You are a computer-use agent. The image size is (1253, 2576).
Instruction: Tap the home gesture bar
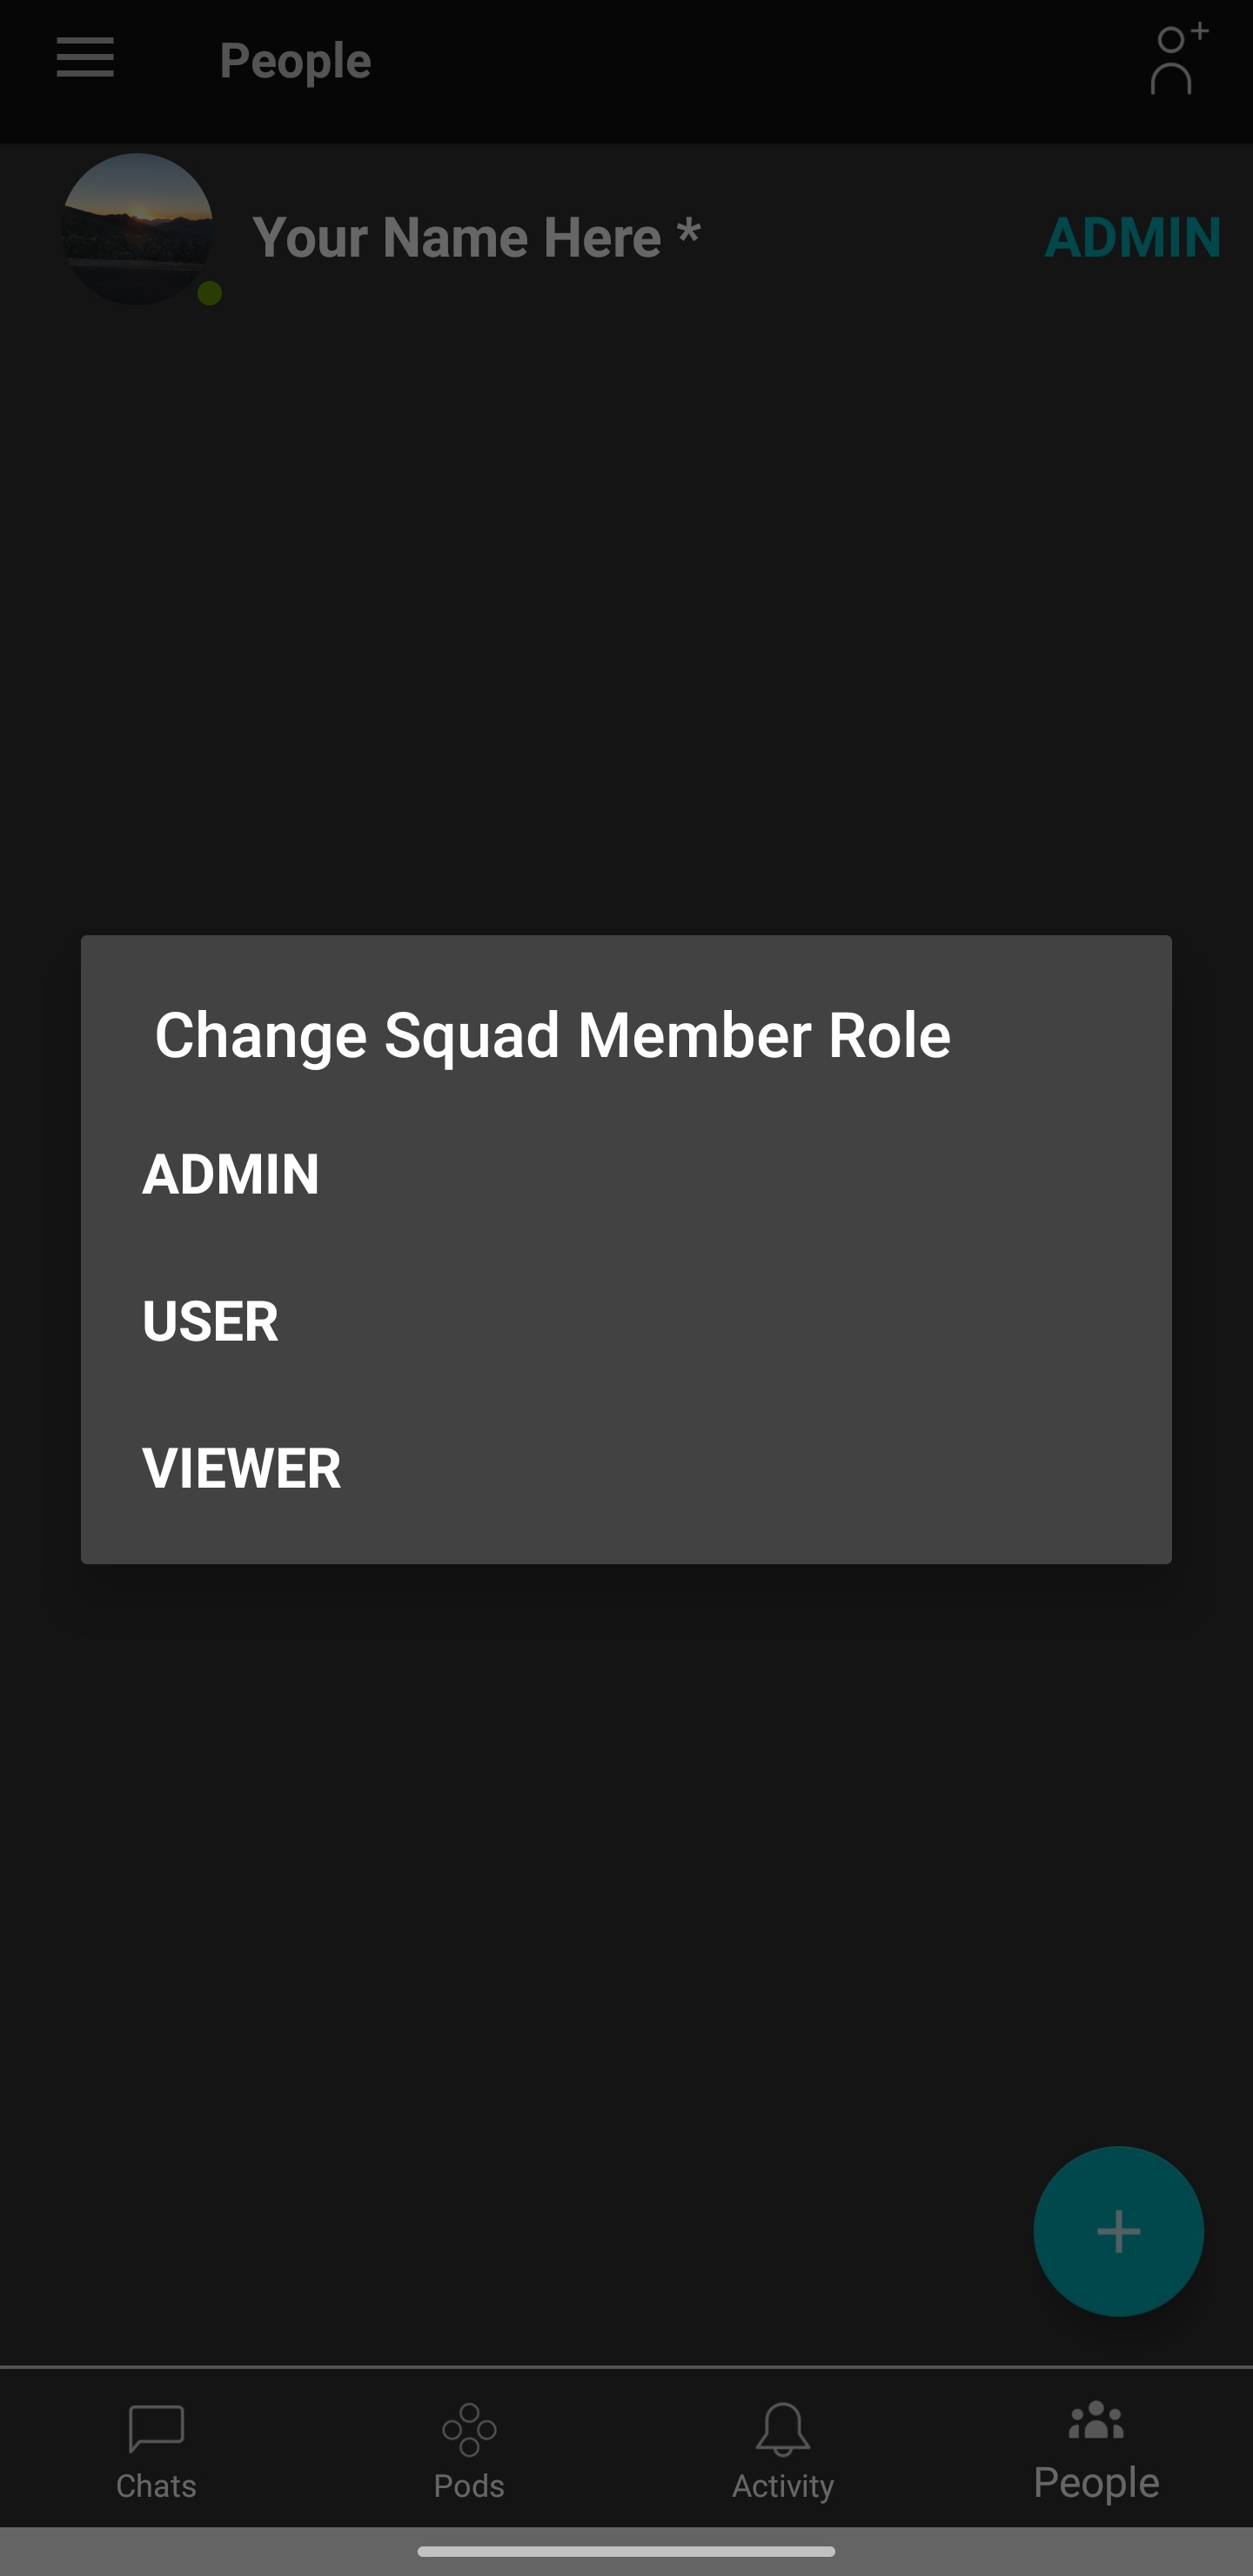point(626,2551)
